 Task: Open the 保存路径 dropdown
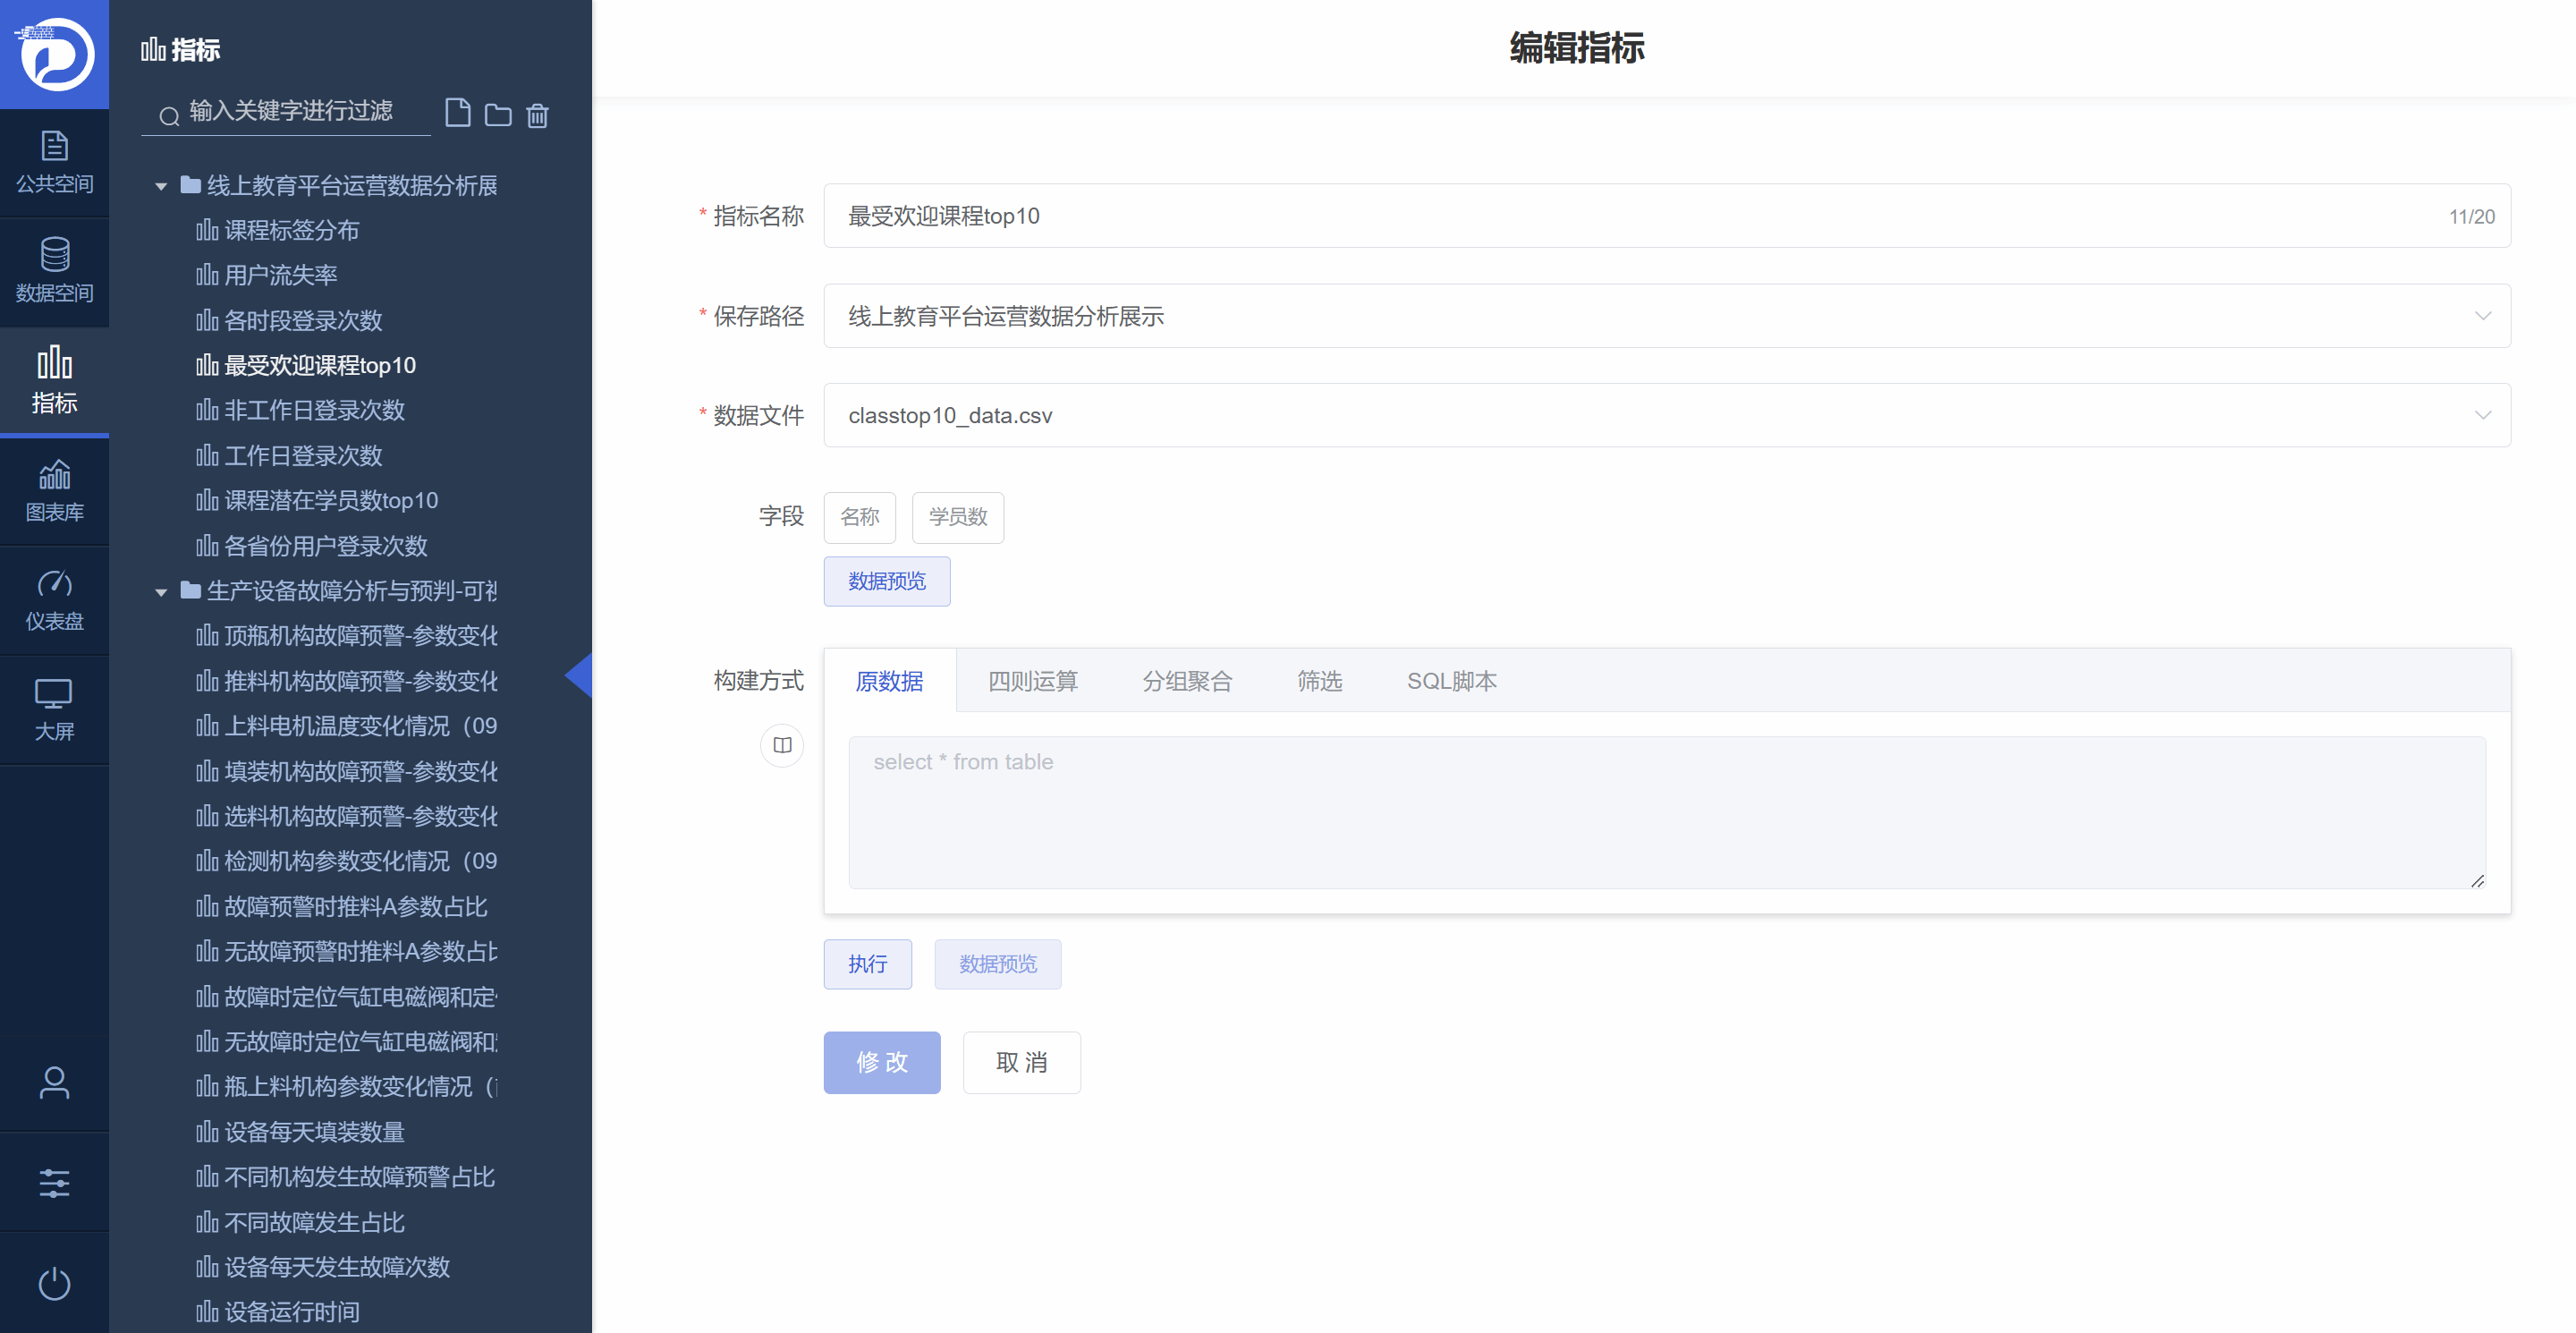pos(1666,316)
